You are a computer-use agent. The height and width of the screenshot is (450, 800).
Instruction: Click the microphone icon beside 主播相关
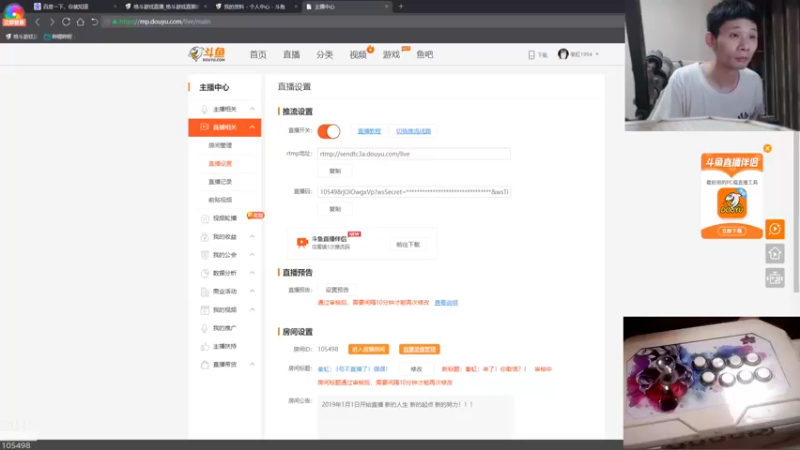pos(205,109)
